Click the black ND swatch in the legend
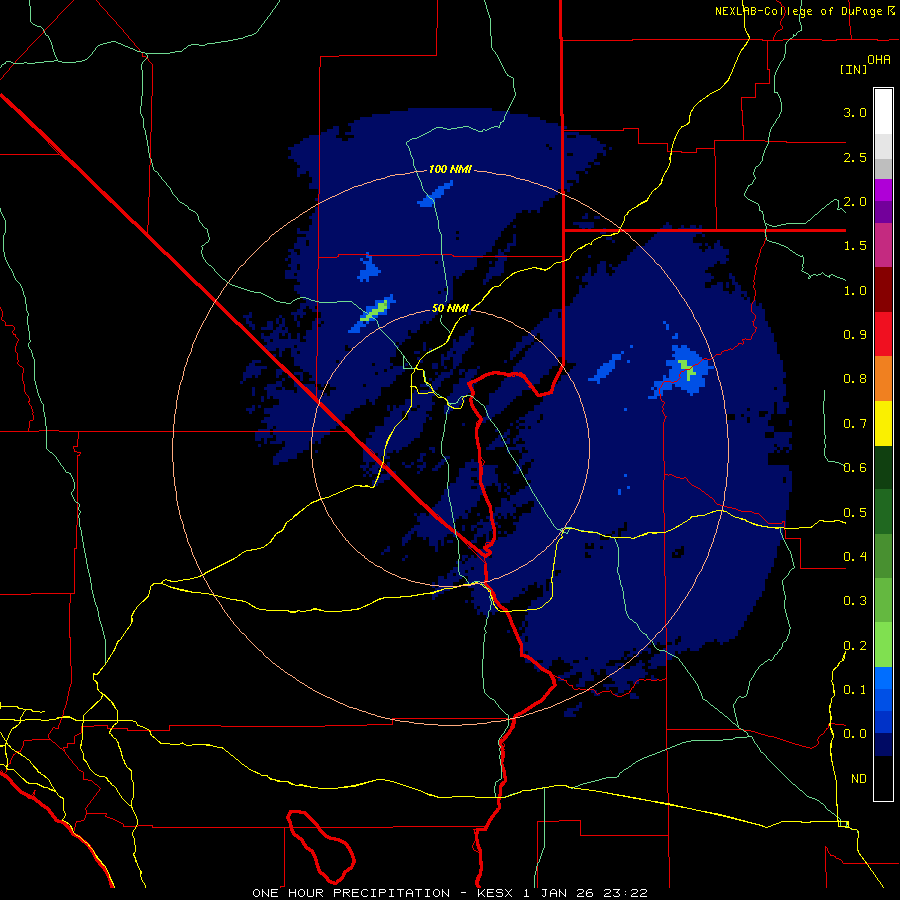This screenshot has width=900, height=900. (x=883, y=778)
